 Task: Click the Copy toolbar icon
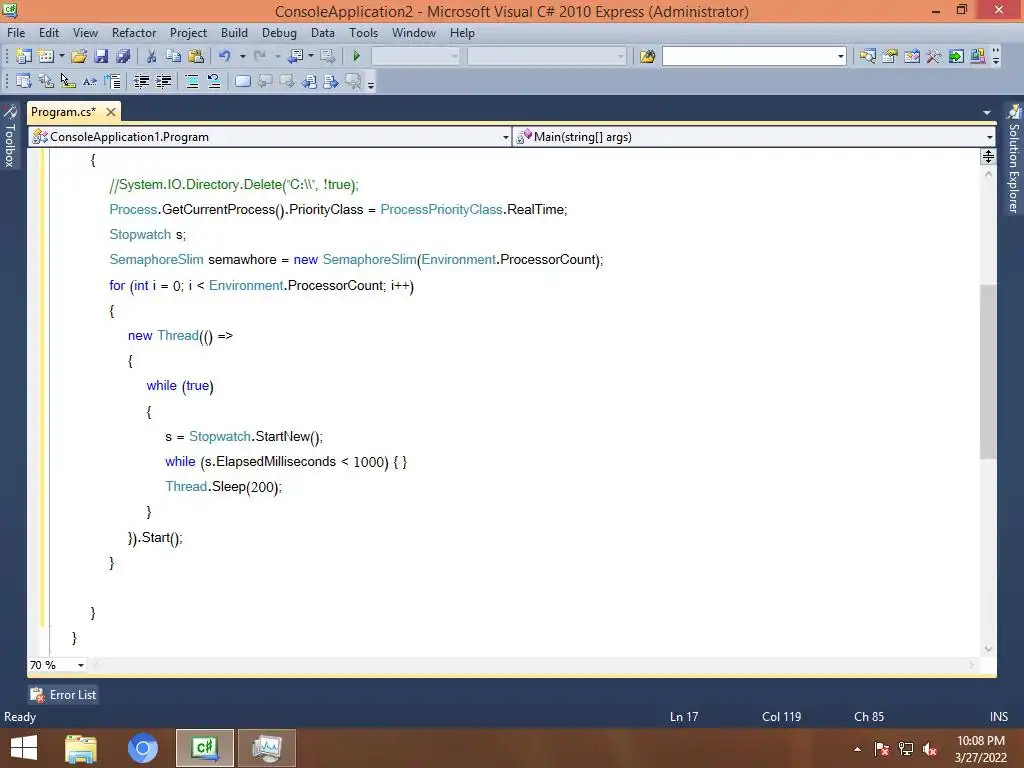tap(173, 56)
